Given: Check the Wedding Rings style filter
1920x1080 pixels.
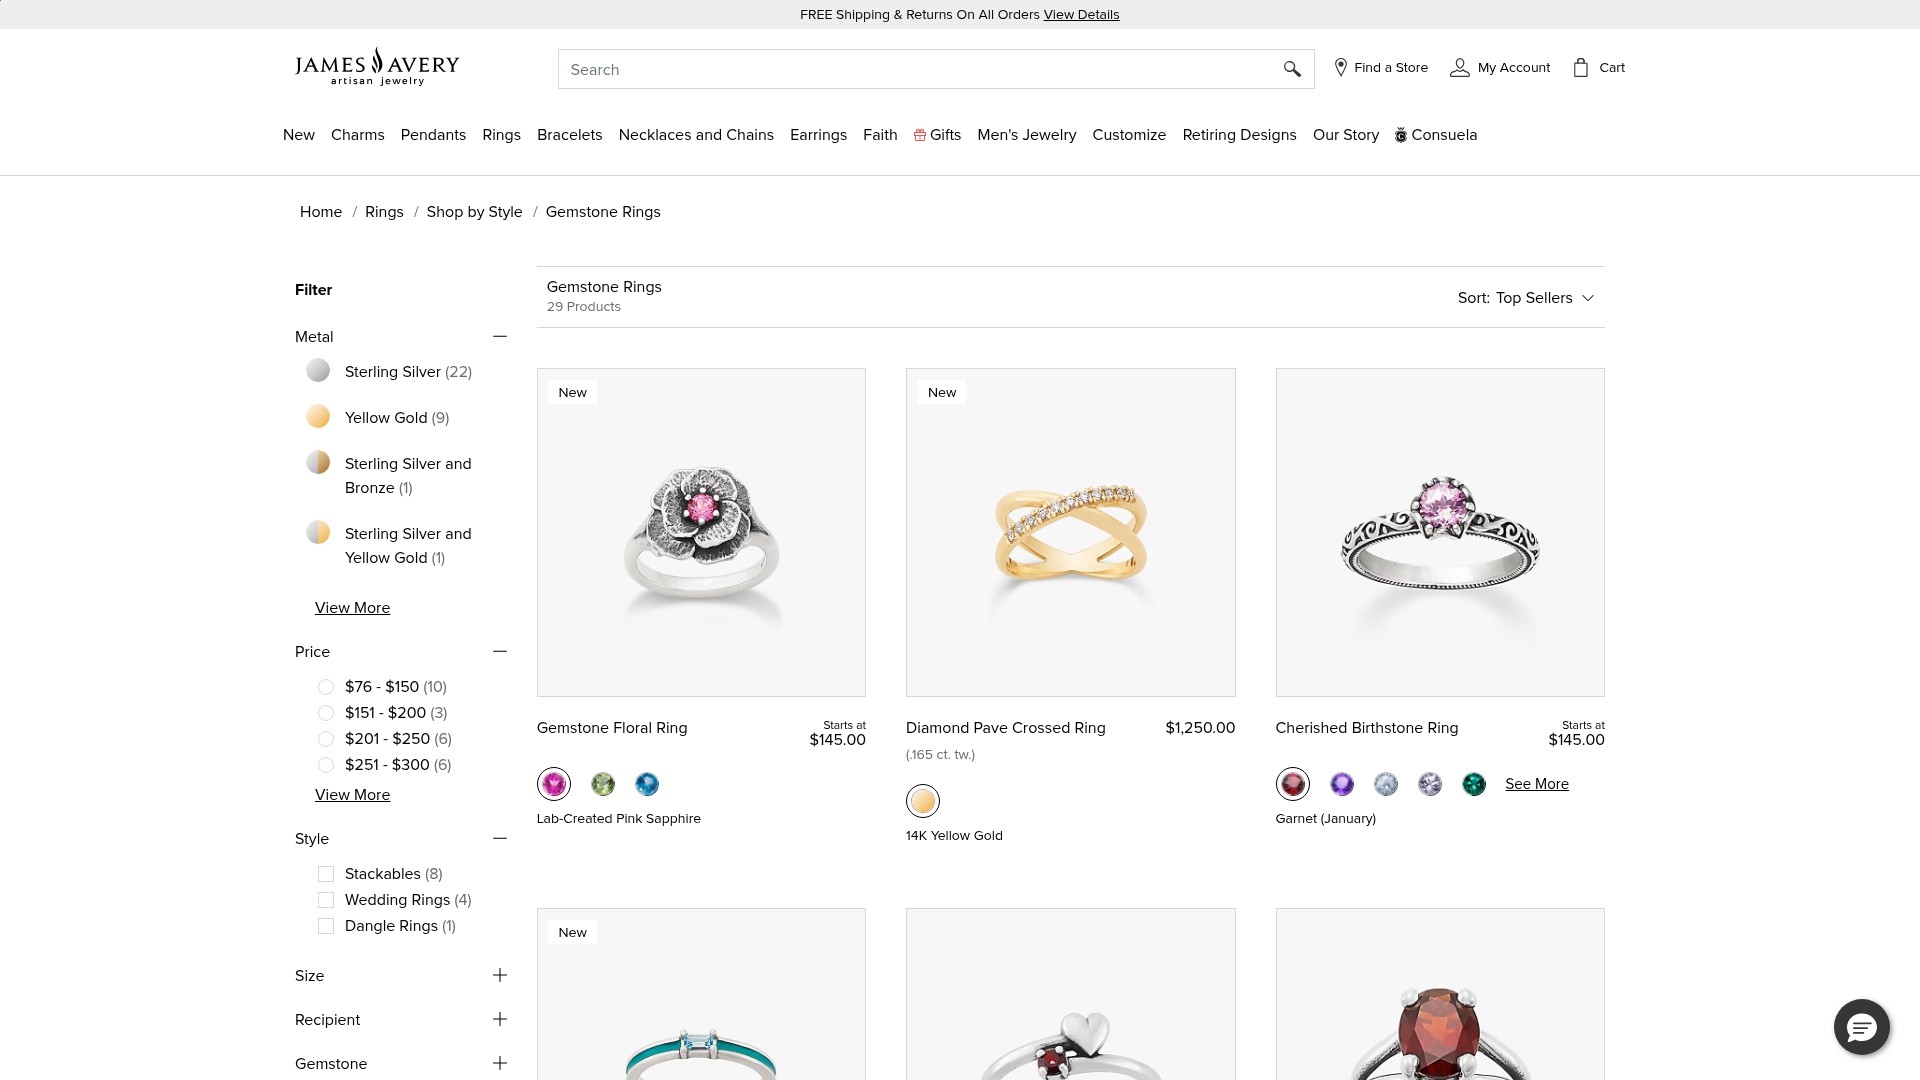Looking at the screenshot, I should click(326, 900).
